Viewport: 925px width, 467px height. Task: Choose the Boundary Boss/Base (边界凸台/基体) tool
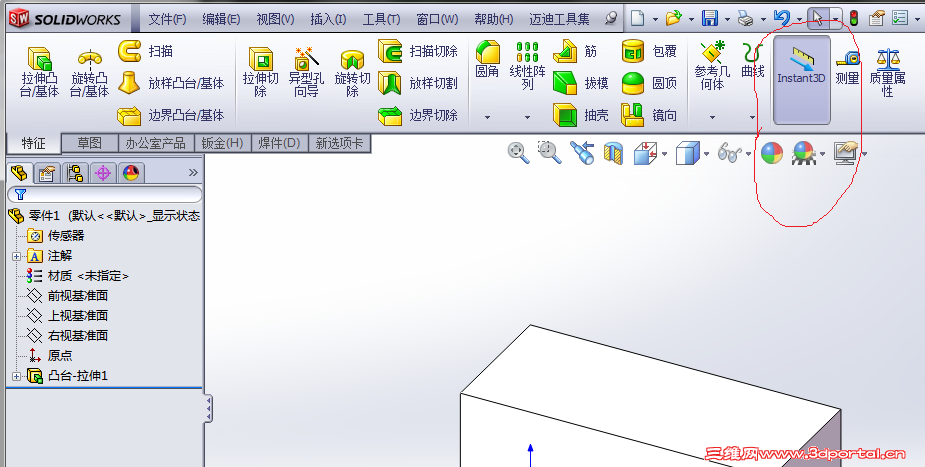coord(171,116)
